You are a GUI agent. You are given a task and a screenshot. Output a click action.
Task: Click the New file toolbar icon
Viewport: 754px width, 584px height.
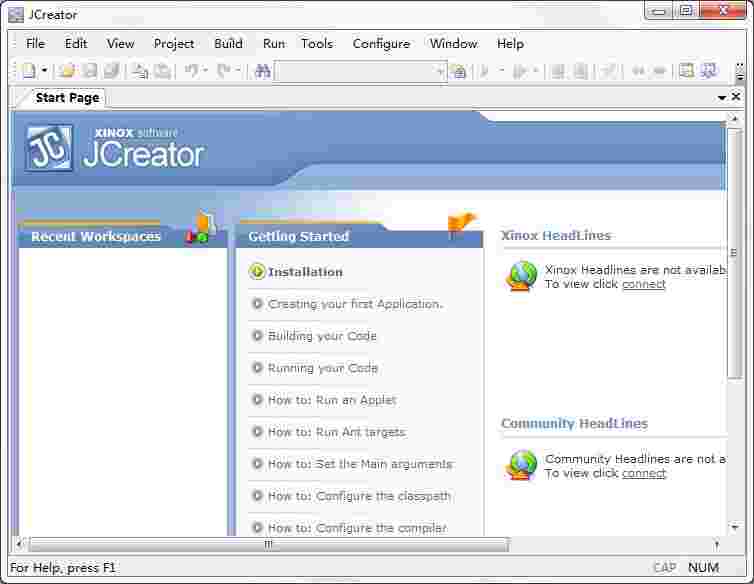pos(29,71)
